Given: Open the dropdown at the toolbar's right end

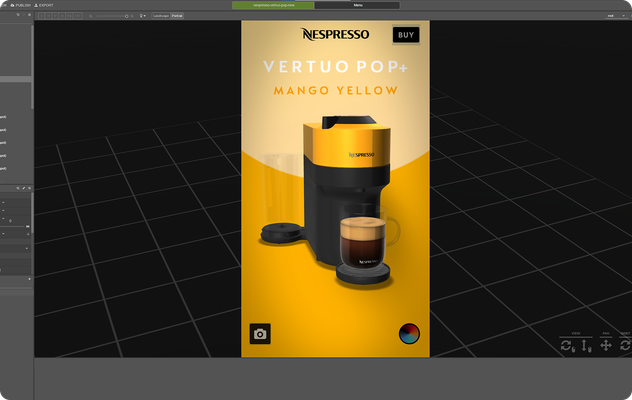Looking at the screenshot, I should tap(616, 16).
